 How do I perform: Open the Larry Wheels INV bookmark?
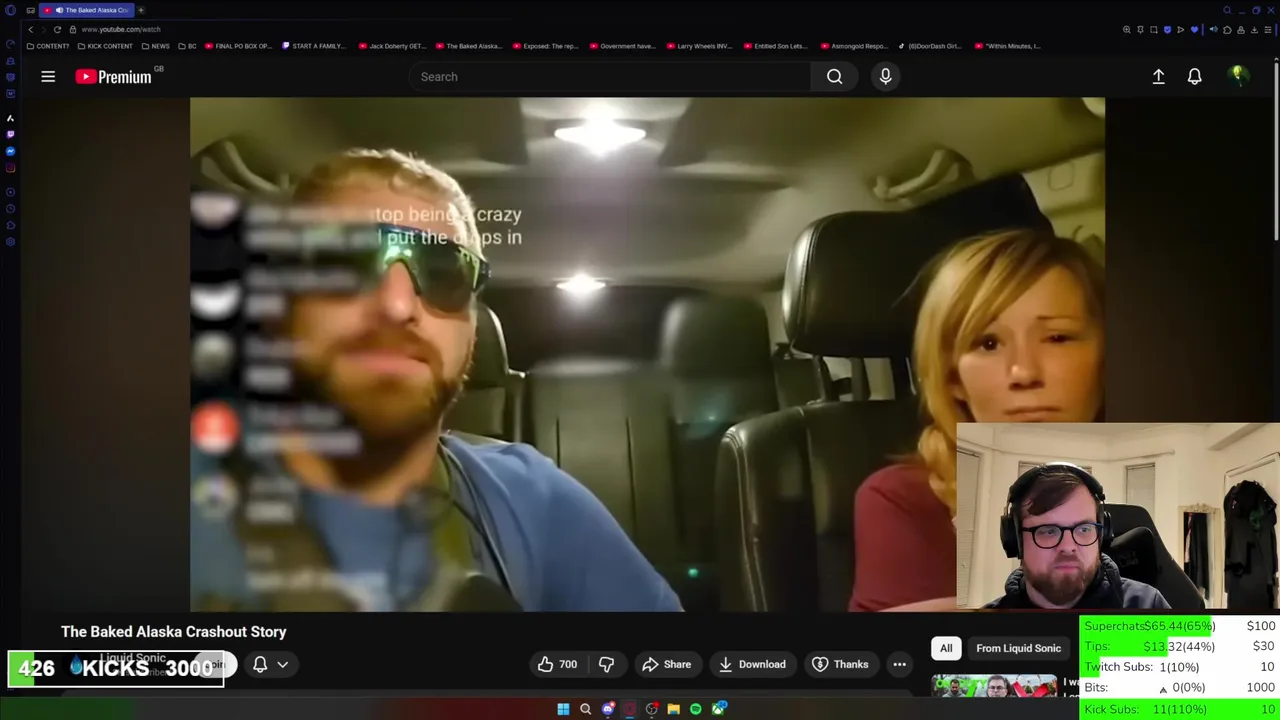tap(699, 46)
